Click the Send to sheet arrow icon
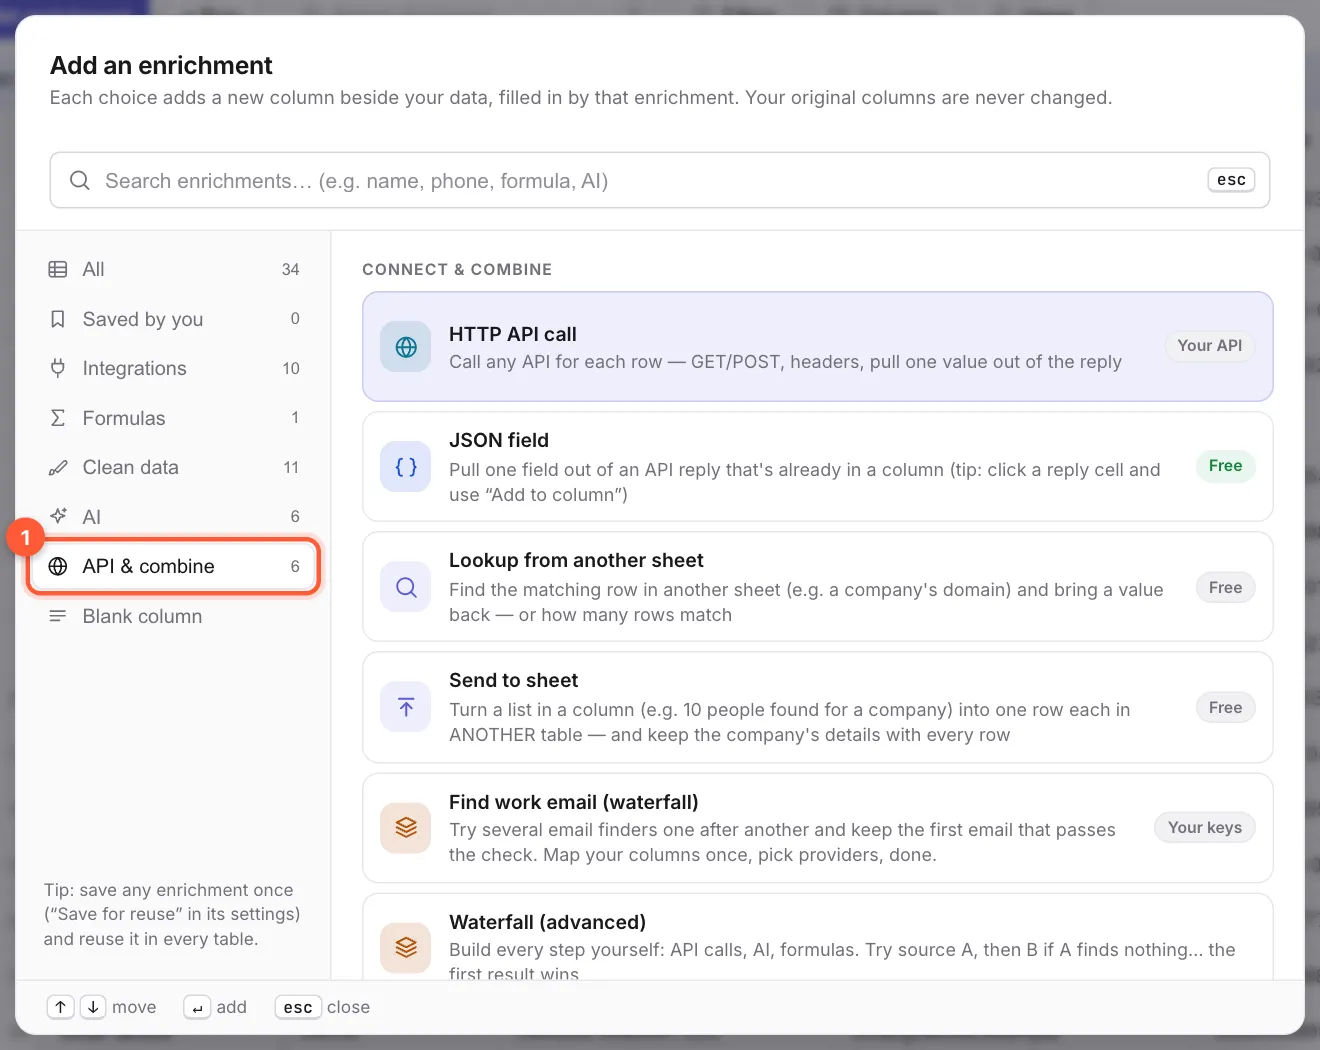 [x=406, y=707]
